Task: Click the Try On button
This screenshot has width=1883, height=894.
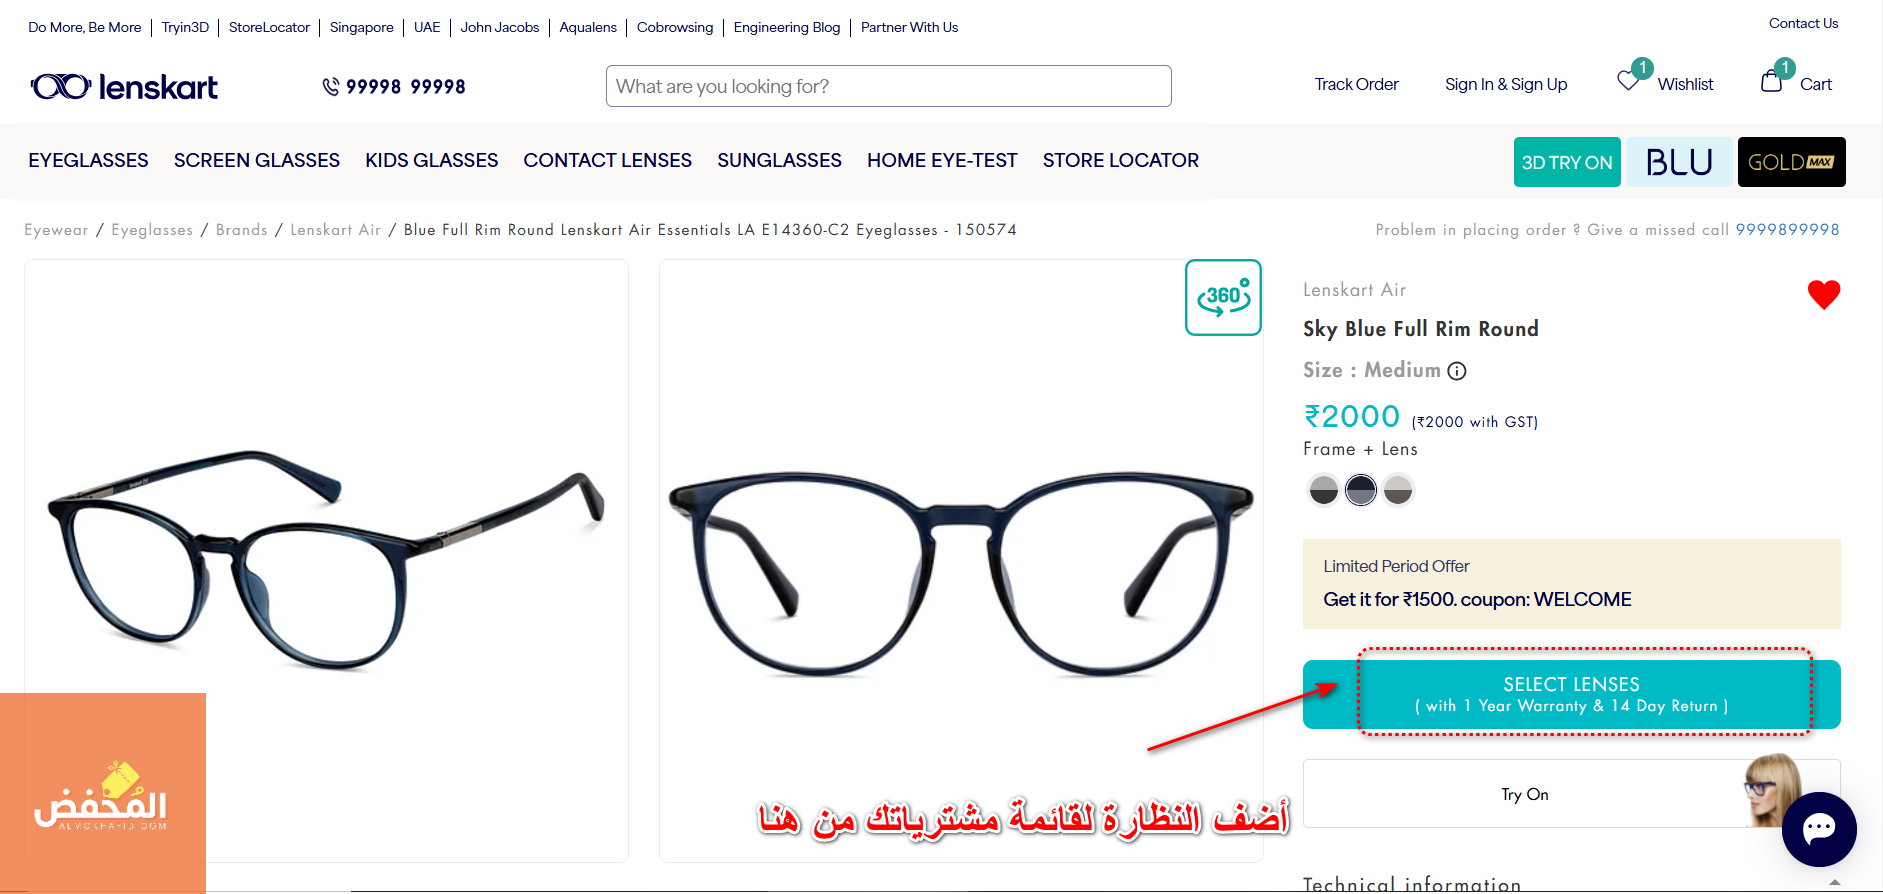Action: [x=1571, y=794]
